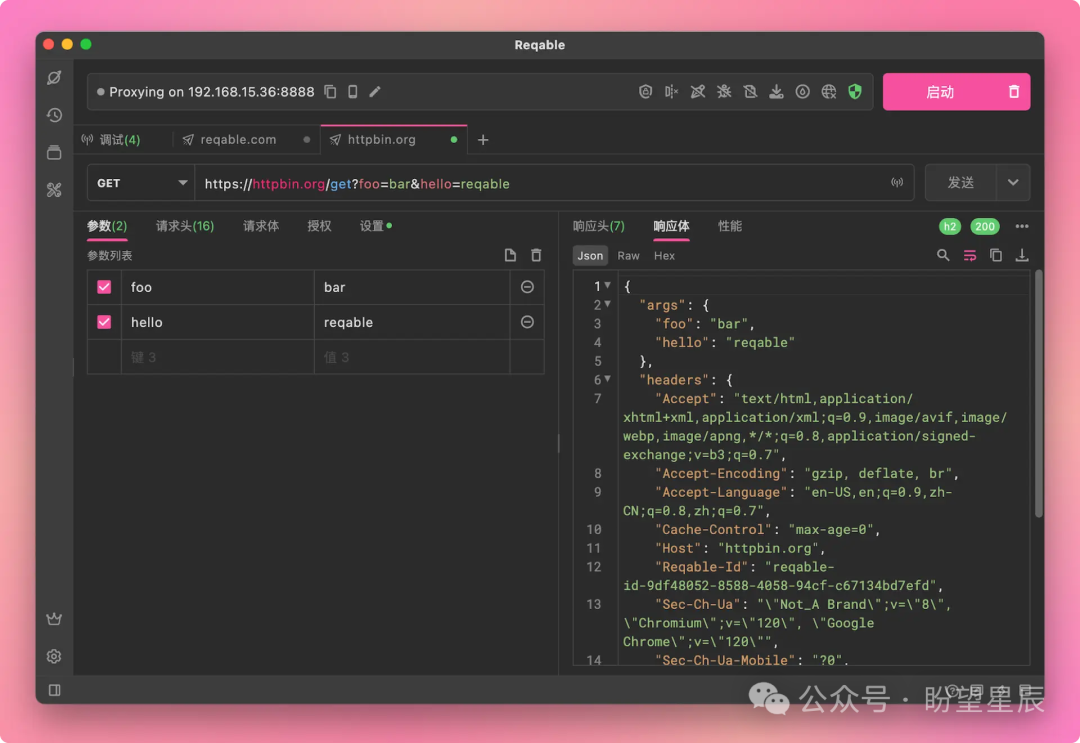
Task: Collapse the root JSON object on line 1
Action: pyautogui.click(x=608, y=285)
